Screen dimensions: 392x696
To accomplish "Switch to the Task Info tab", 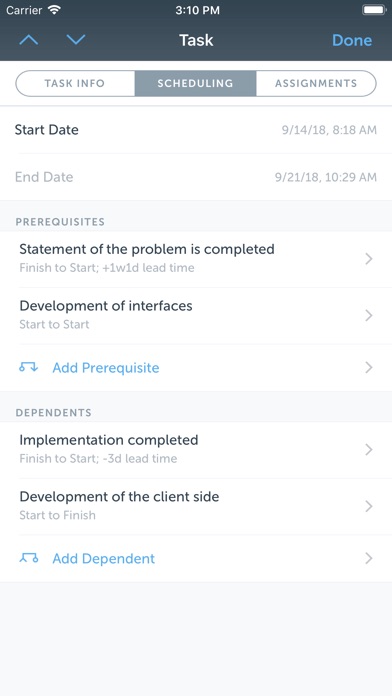I will 75,83.
